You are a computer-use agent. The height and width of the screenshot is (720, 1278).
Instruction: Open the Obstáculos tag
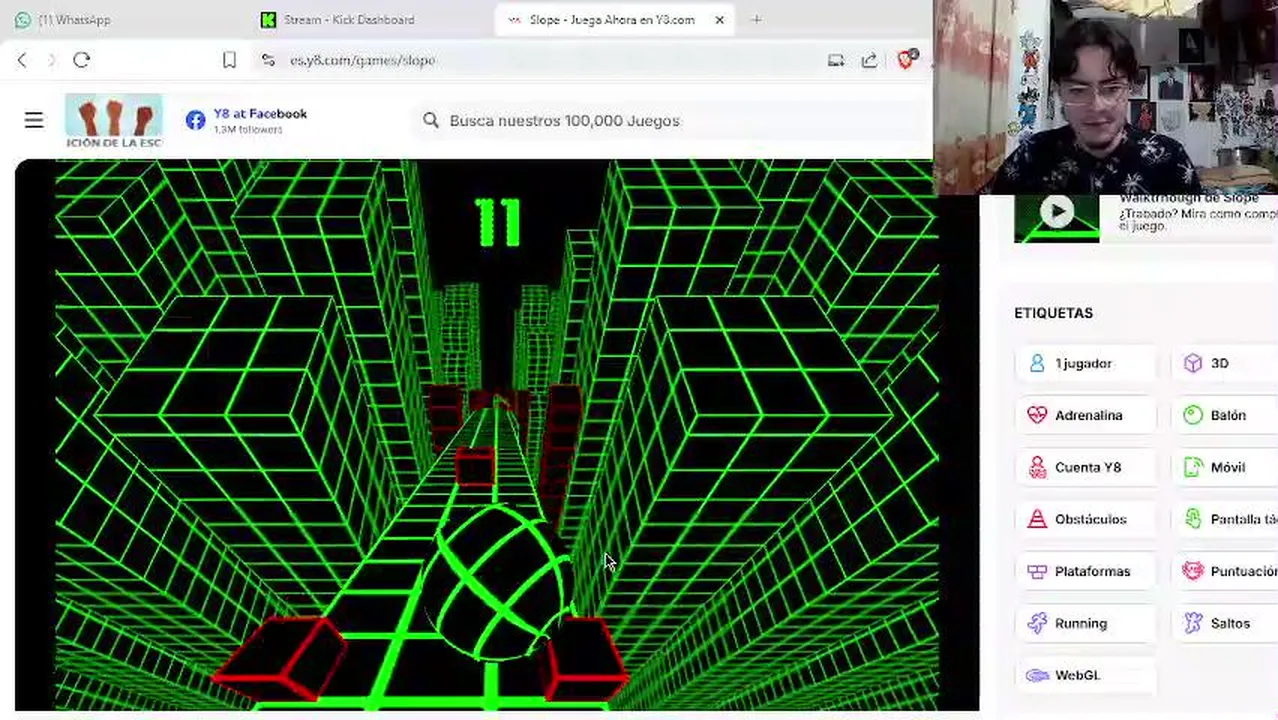pyautogui.click(x=1085, y=519)
